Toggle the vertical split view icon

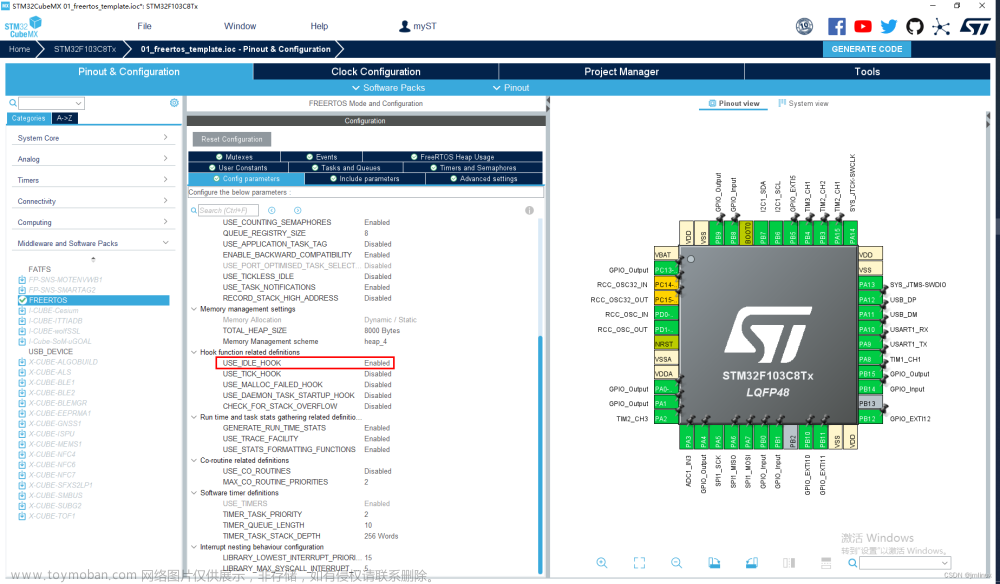[x=789, y=562]
